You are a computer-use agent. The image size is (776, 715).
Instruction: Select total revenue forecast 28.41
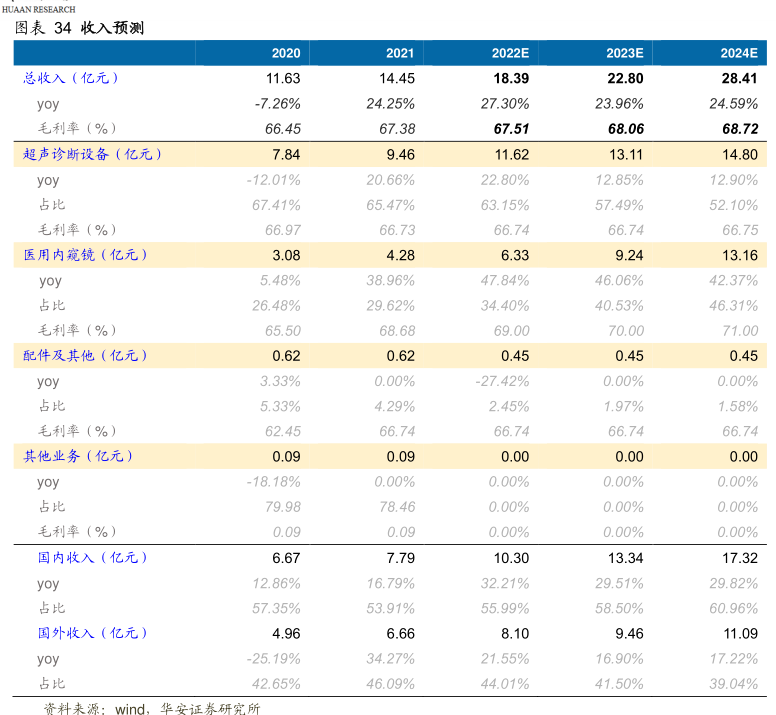coord(740,79)
